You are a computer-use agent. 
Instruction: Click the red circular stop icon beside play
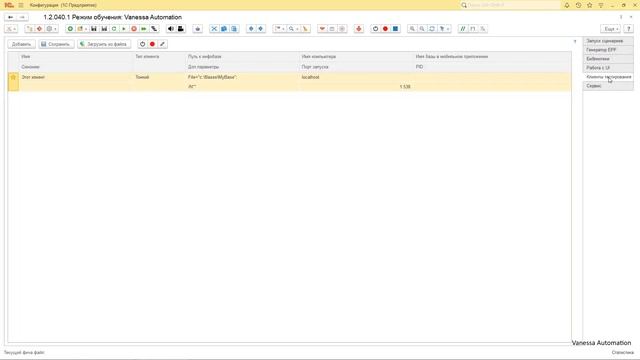pyautogui.click(x=134, y=29)
